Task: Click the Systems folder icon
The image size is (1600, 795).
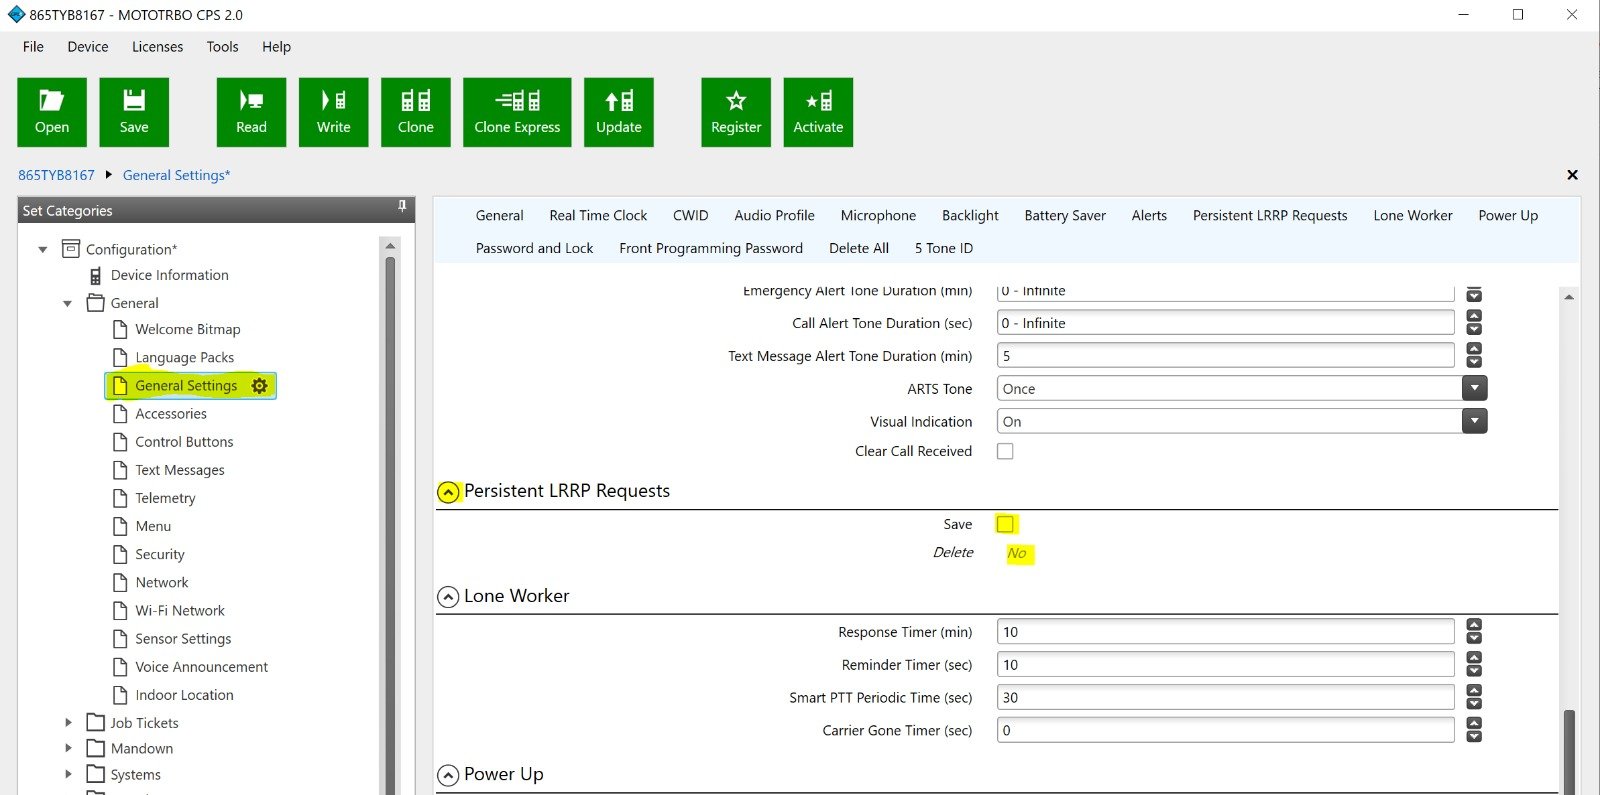Action: (x=96, y=774)
